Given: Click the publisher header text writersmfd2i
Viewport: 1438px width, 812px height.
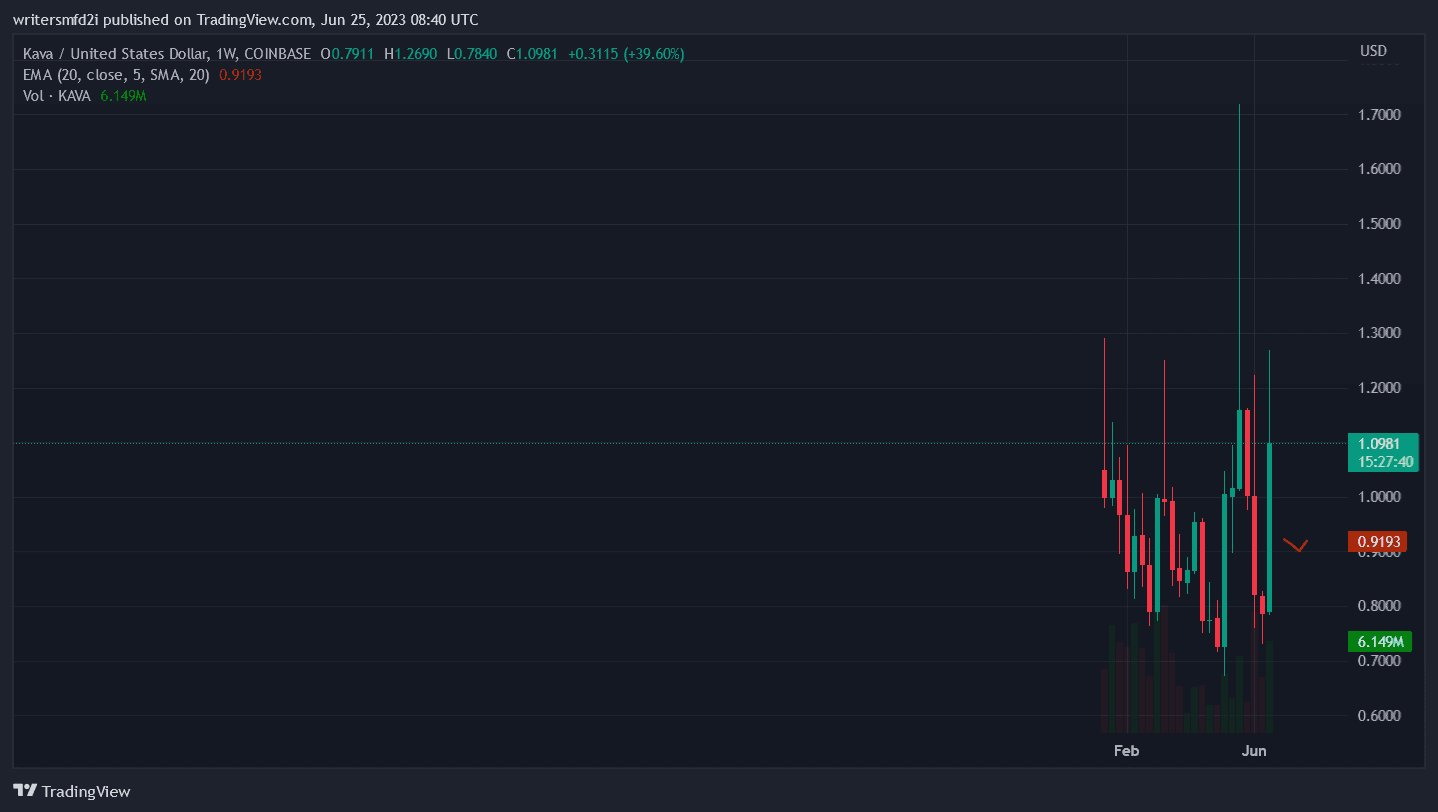Looking at the screenshot, I should click(x=65, y=20).
